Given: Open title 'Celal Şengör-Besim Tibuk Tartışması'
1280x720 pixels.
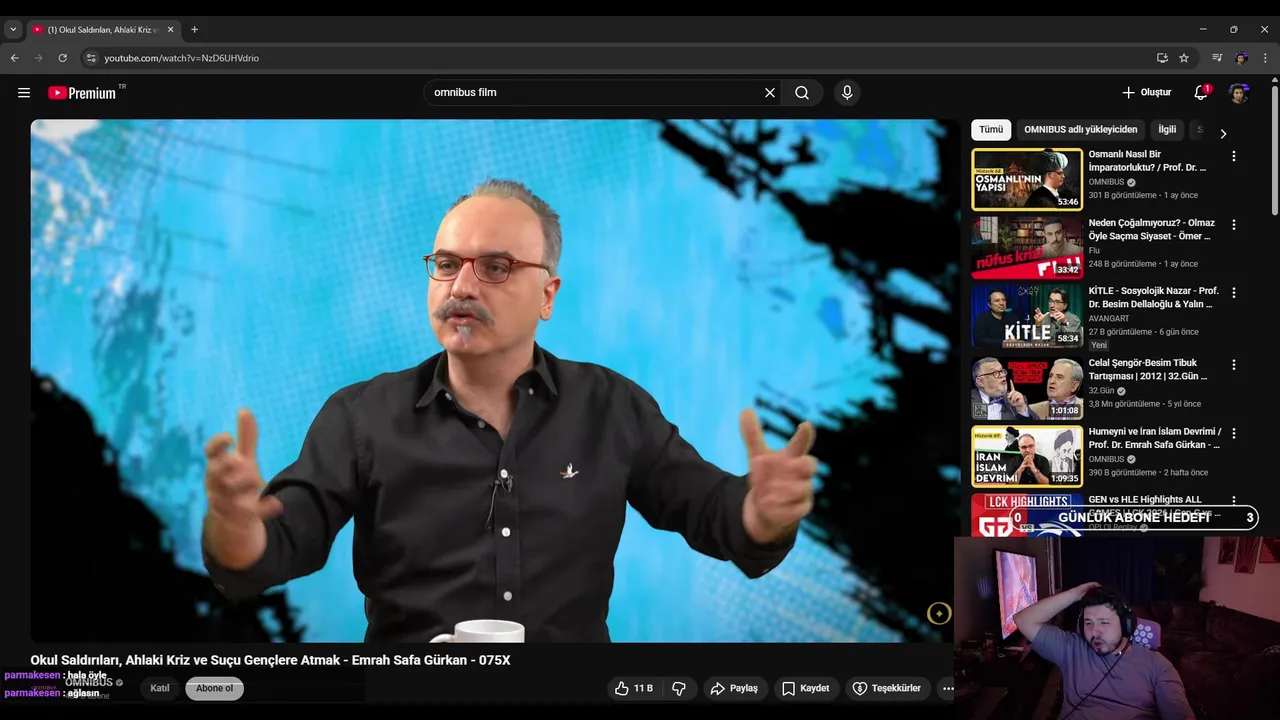Looking at the screenshot, I should tap(1148, 370).
